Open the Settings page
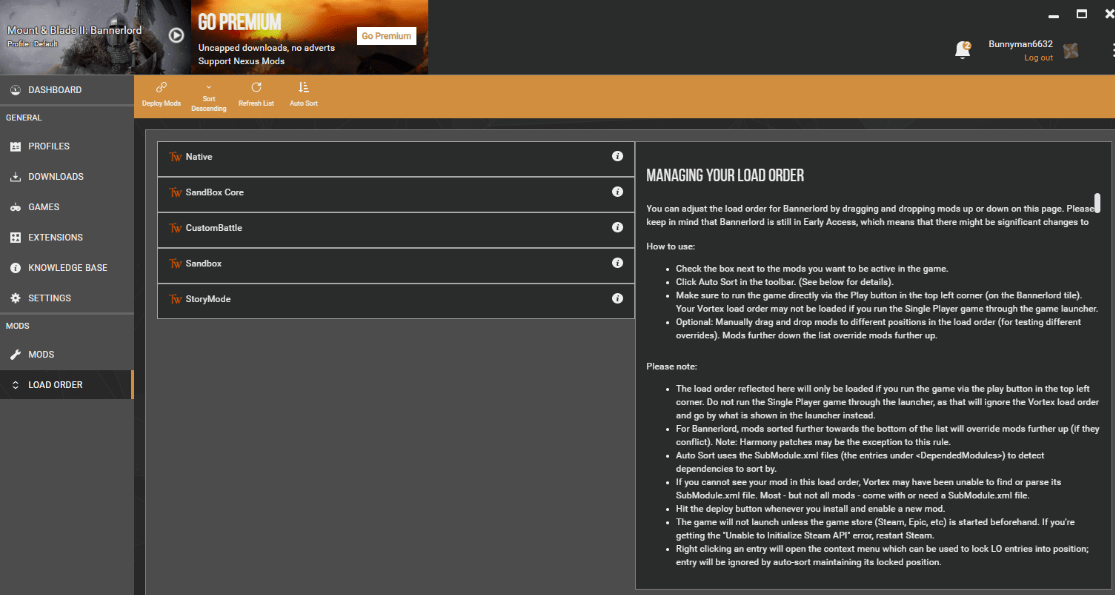 click(x=67, y=299)
